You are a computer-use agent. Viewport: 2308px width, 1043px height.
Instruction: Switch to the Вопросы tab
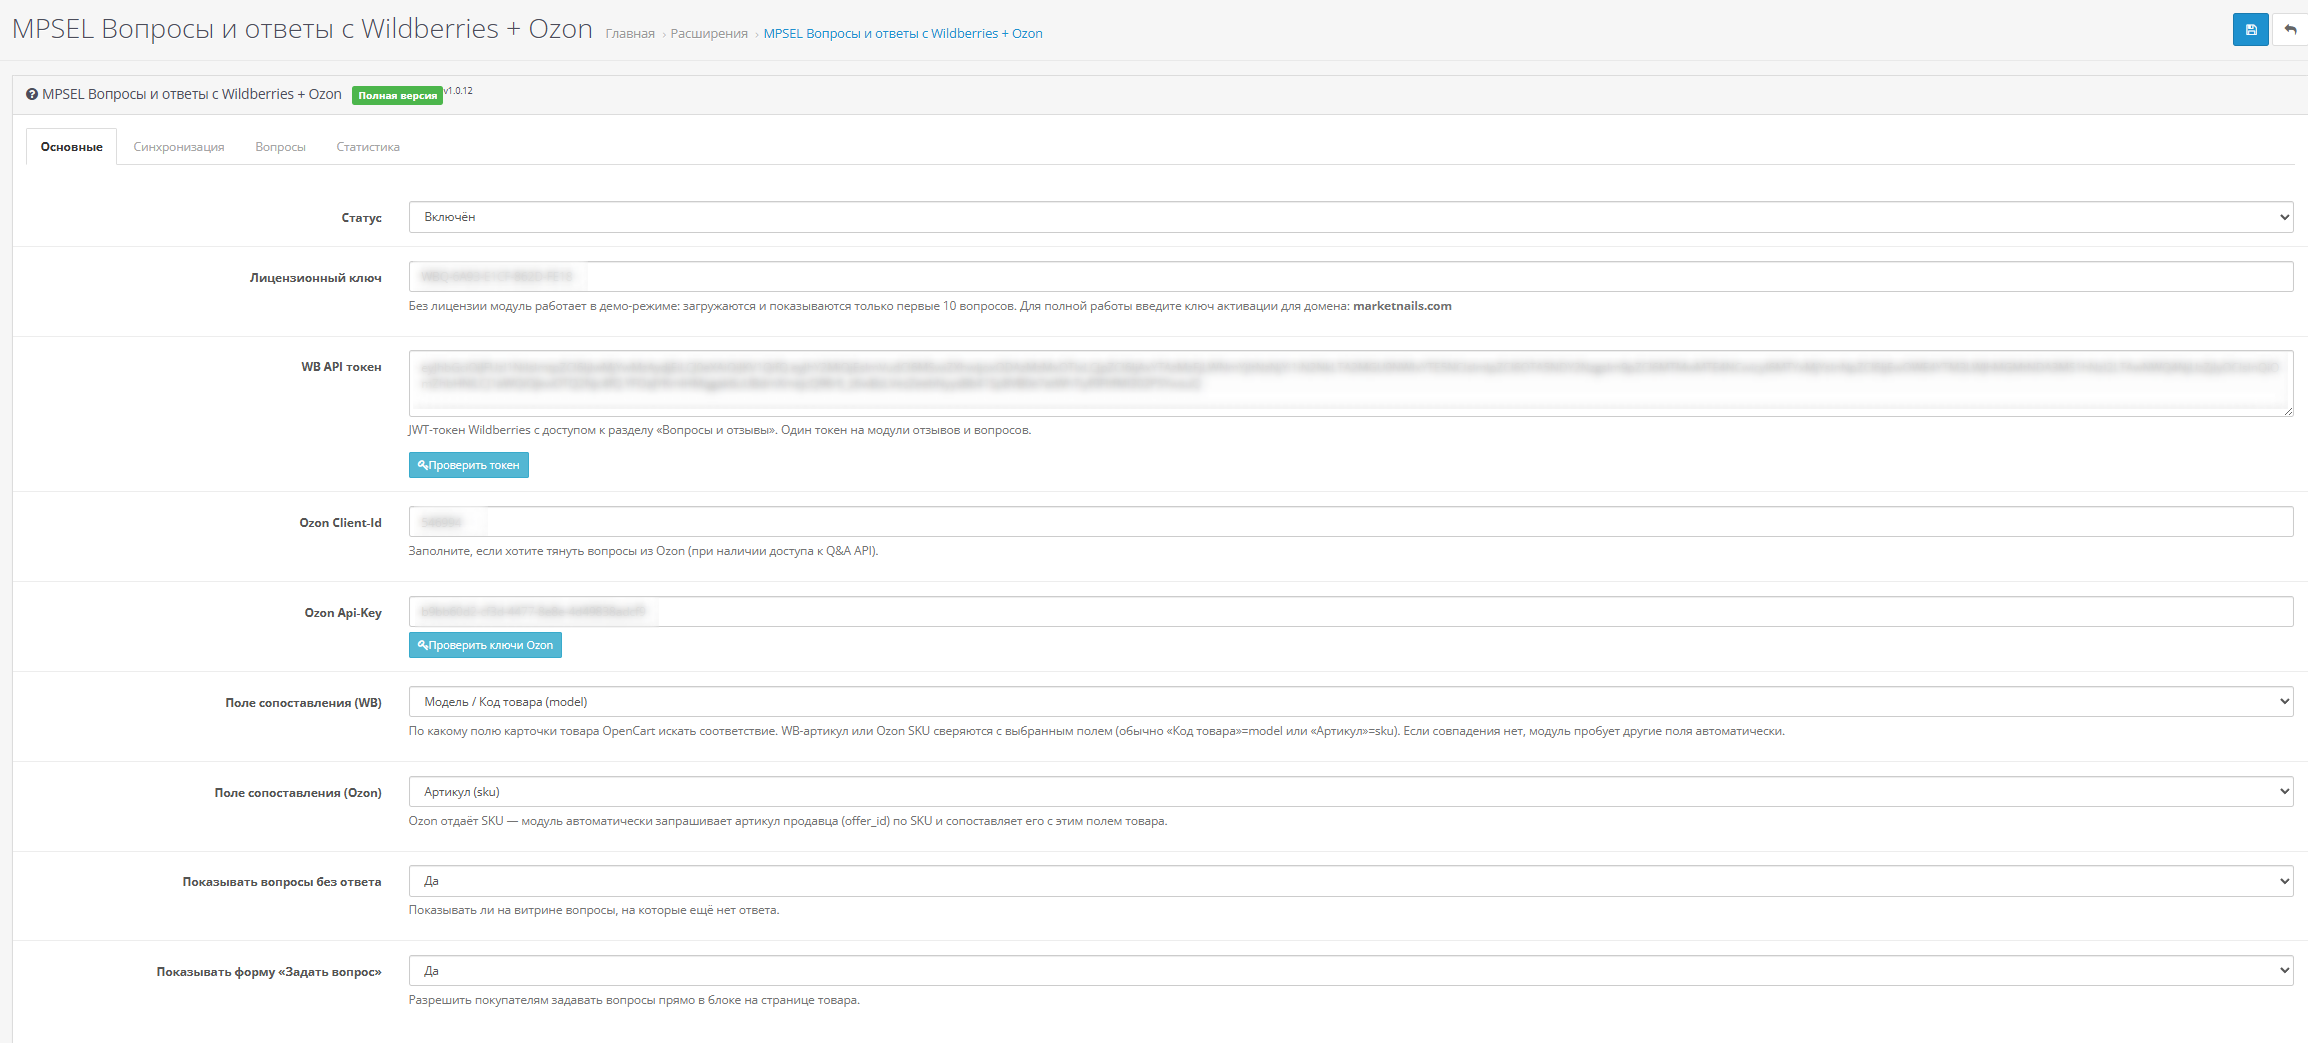click(x=280, y=147)
